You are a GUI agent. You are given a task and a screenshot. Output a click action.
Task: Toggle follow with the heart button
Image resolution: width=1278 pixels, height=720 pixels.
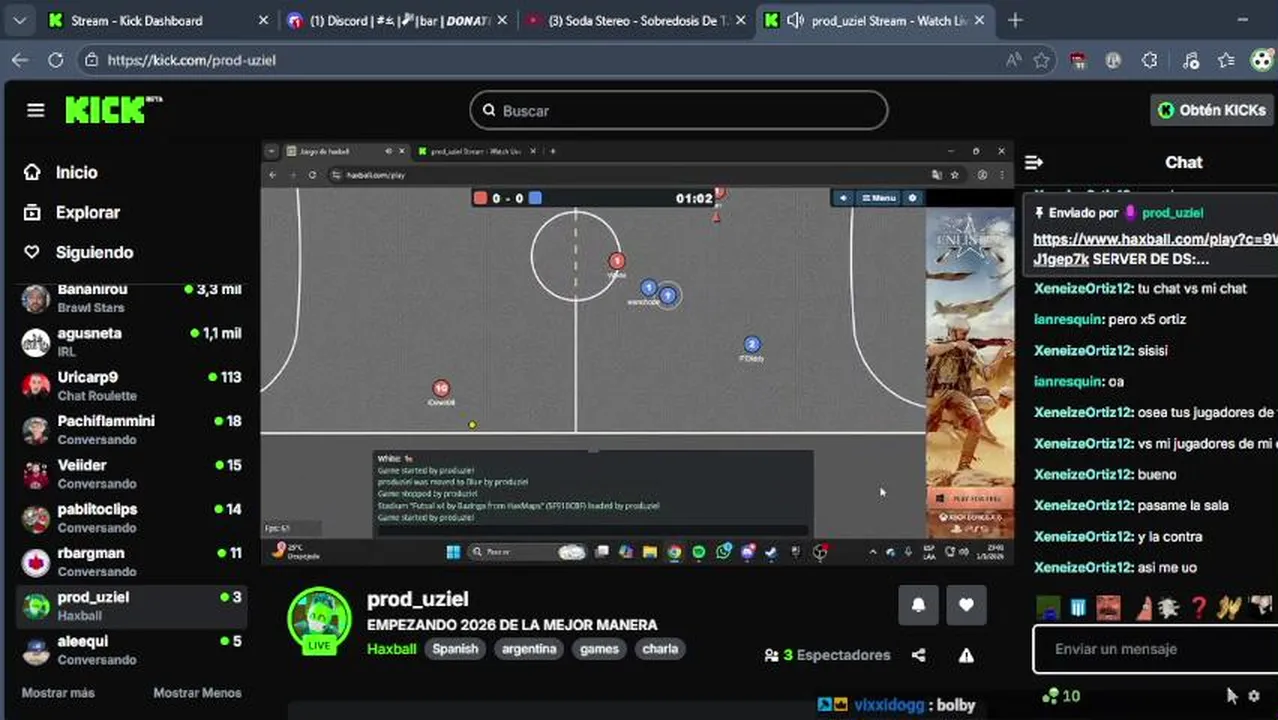click(x=966, y=605)
